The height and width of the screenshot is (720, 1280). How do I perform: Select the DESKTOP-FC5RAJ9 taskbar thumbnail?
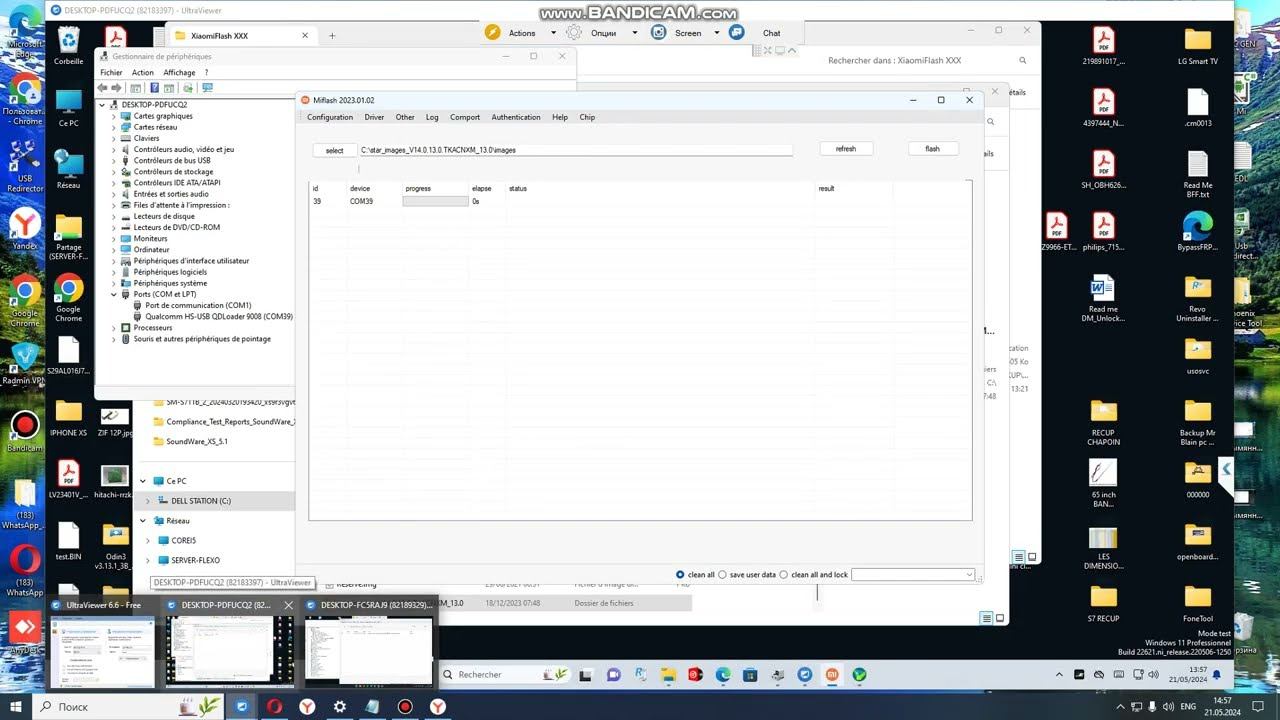tap(369, 645)
